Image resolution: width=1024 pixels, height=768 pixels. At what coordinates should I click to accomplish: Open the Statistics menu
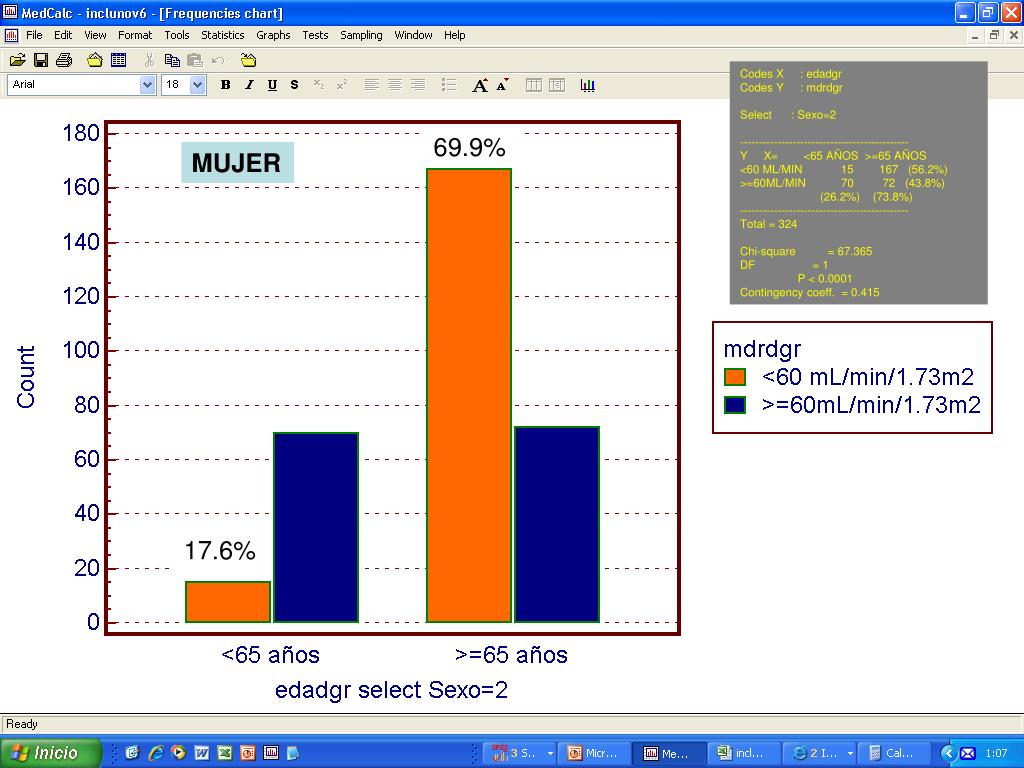click(x=223, y=35)
